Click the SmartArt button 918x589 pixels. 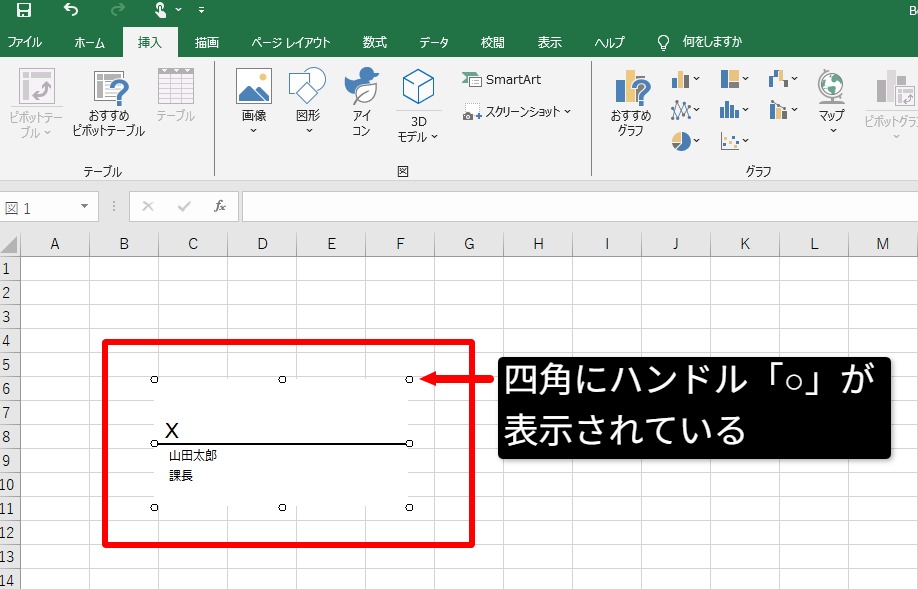[501, 79]
